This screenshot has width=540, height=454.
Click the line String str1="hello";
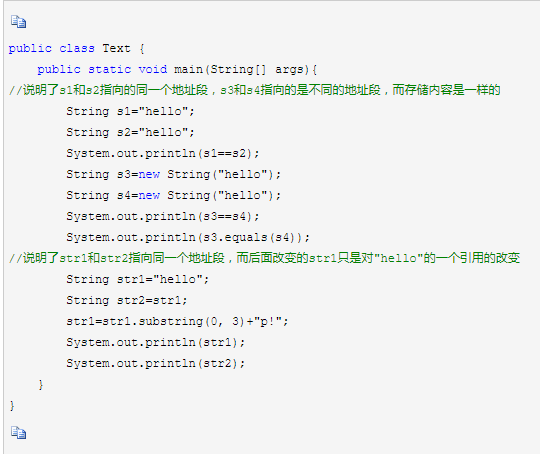(138, 279)
